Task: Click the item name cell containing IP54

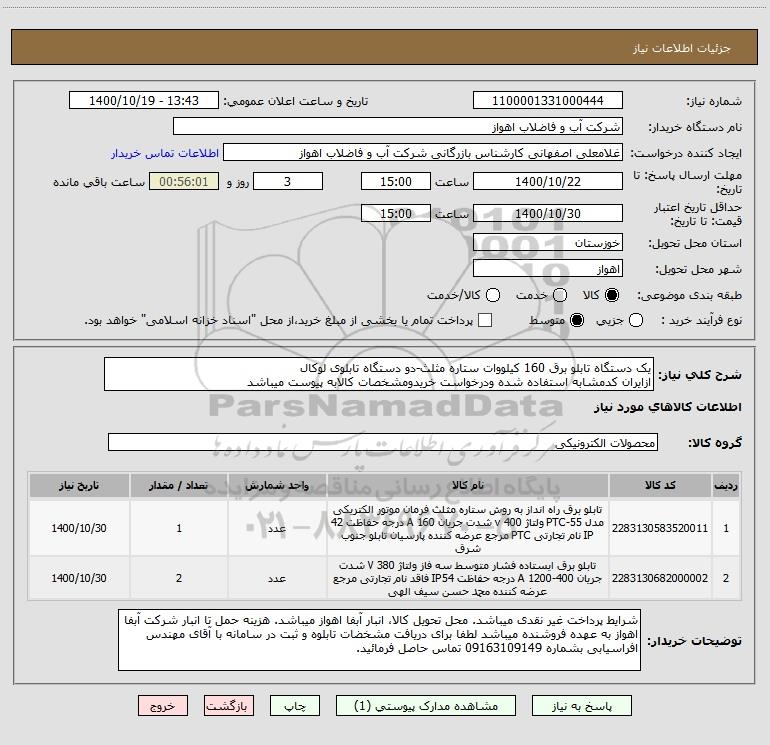Action: click(x=468, y=578)
